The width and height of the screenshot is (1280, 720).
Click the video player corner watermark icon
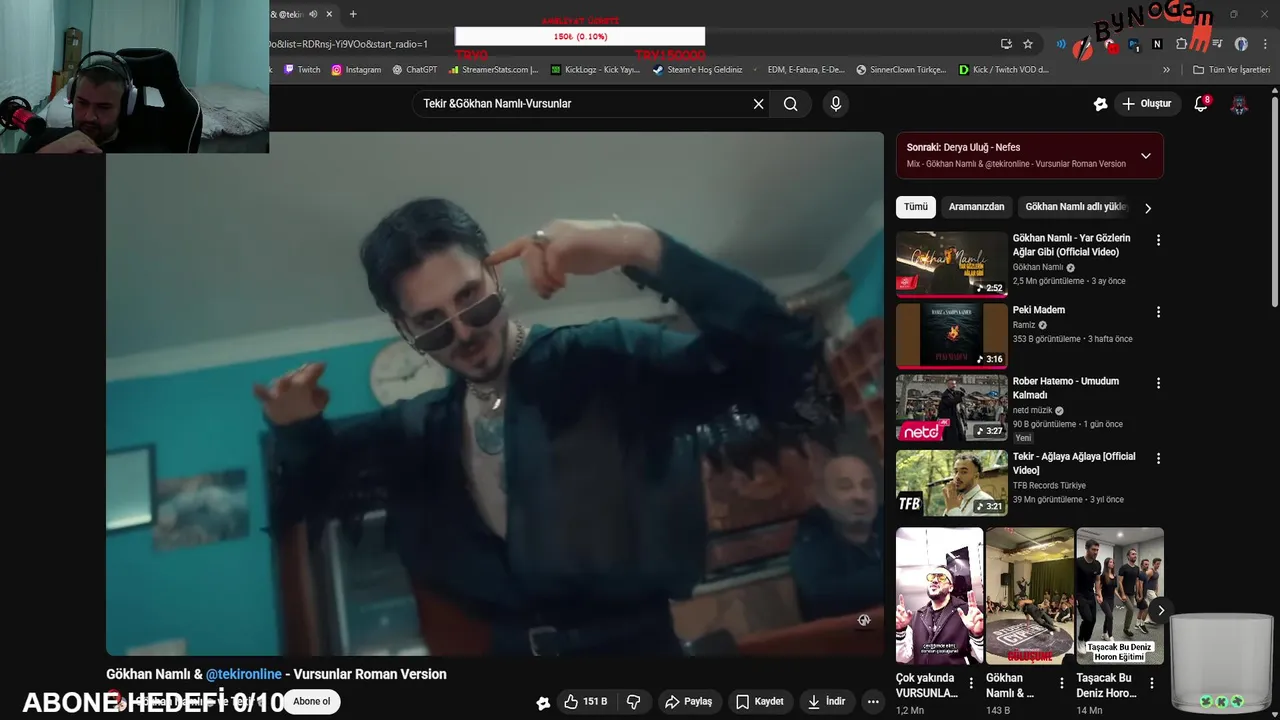click(864, 620)
